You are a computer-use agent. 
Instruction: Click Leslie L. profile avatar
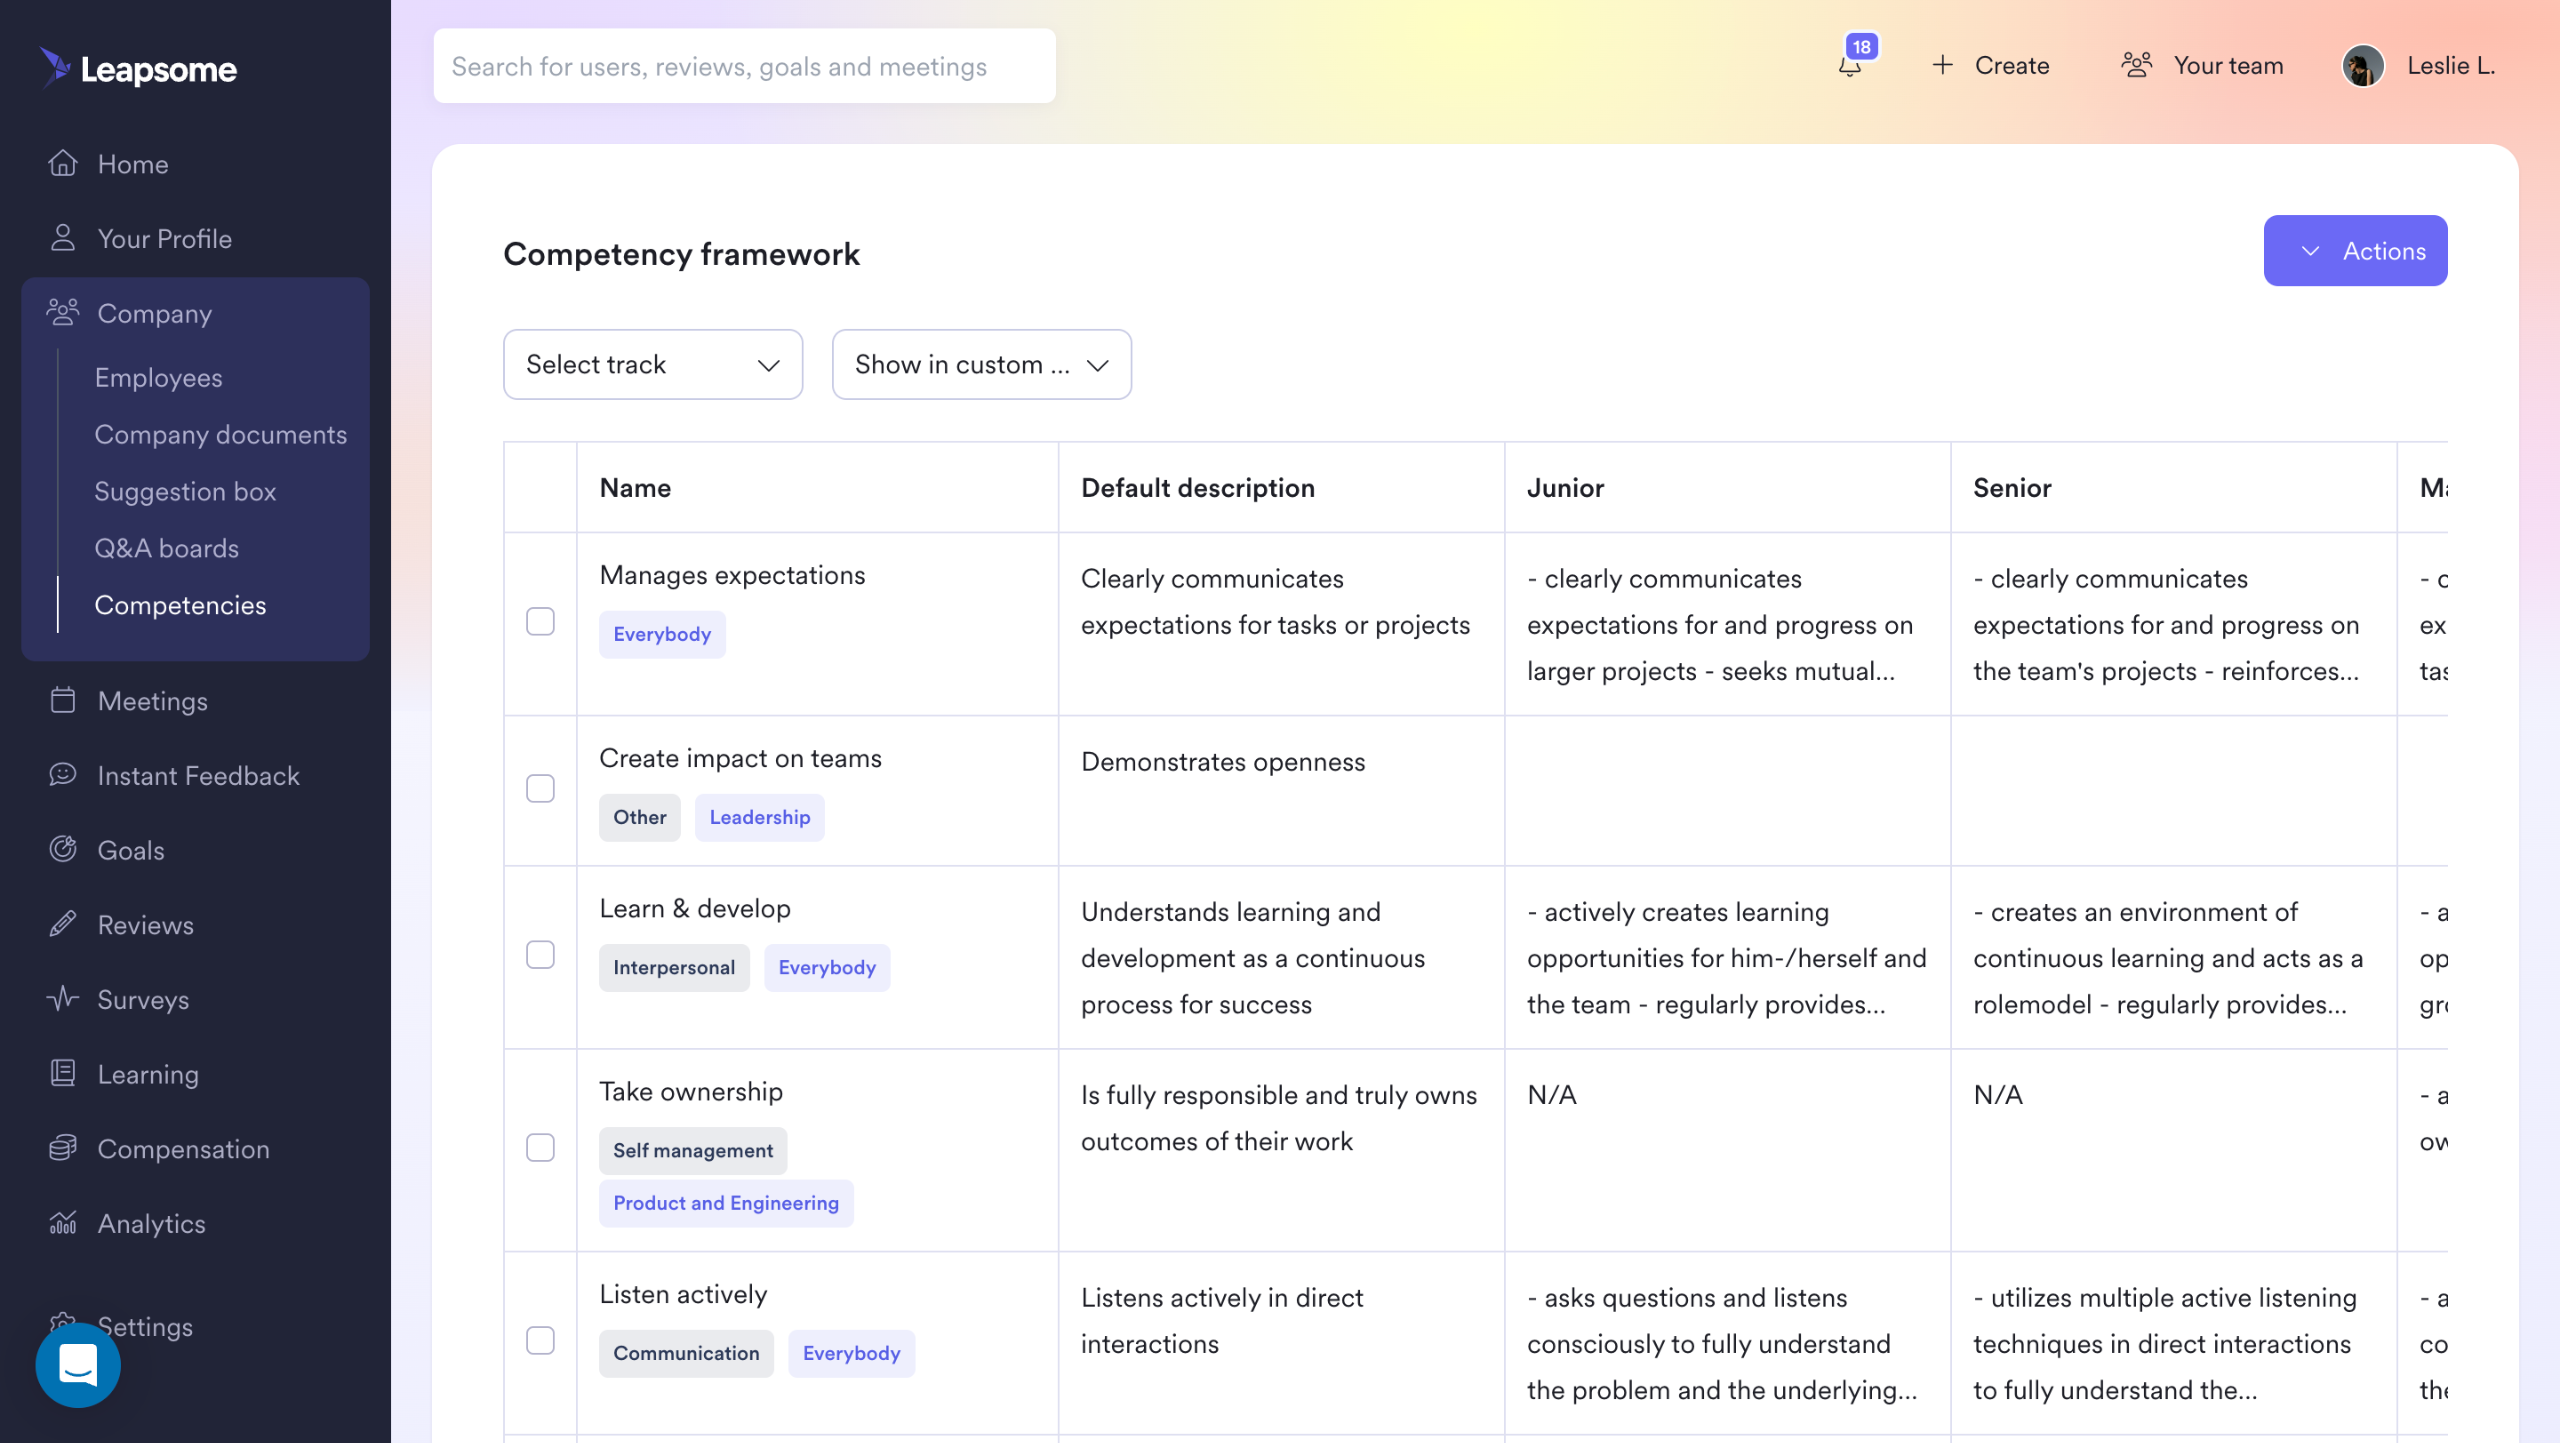2363,66
